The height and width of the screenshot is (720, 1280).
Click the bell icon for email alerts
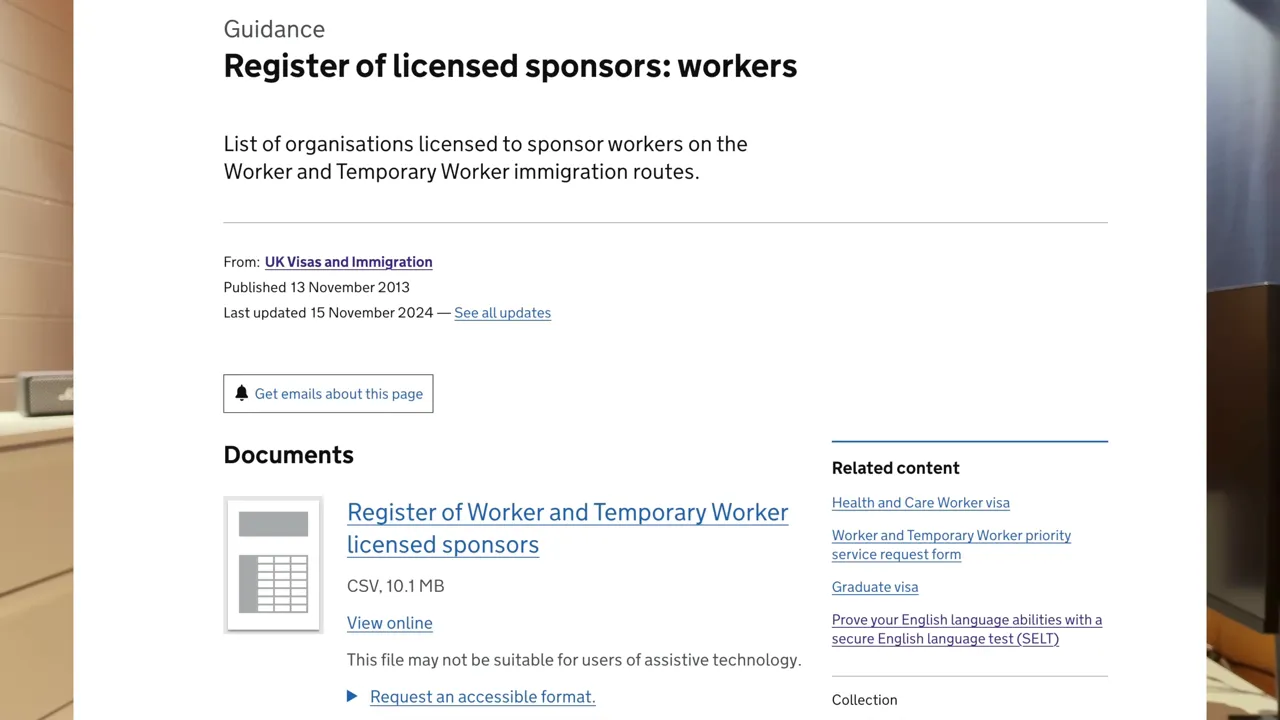coord(241,393)
